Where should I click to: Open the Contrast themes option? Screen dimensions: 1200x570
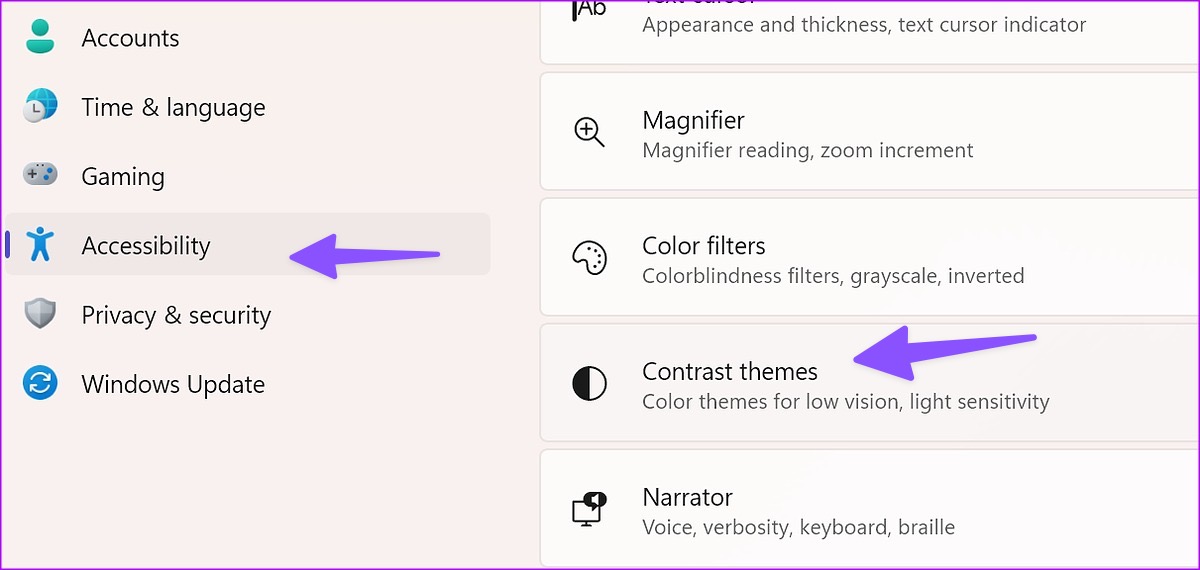869,384
